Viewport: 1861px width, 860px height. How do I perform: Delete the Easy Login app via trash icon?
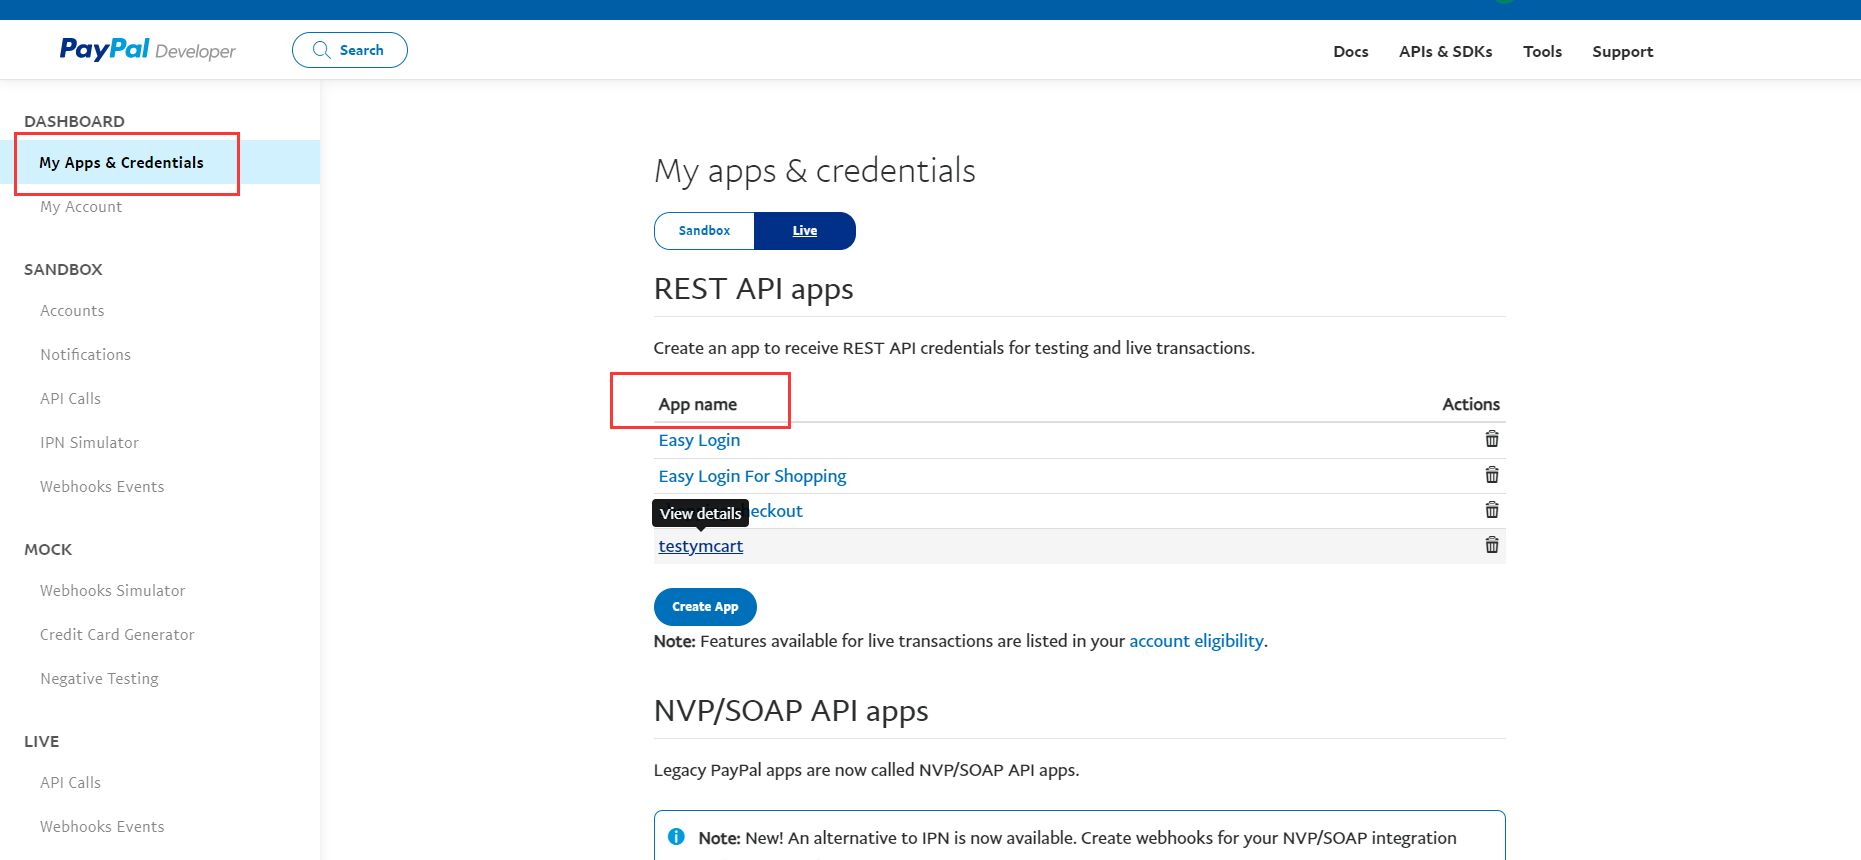pos(1491,439)
